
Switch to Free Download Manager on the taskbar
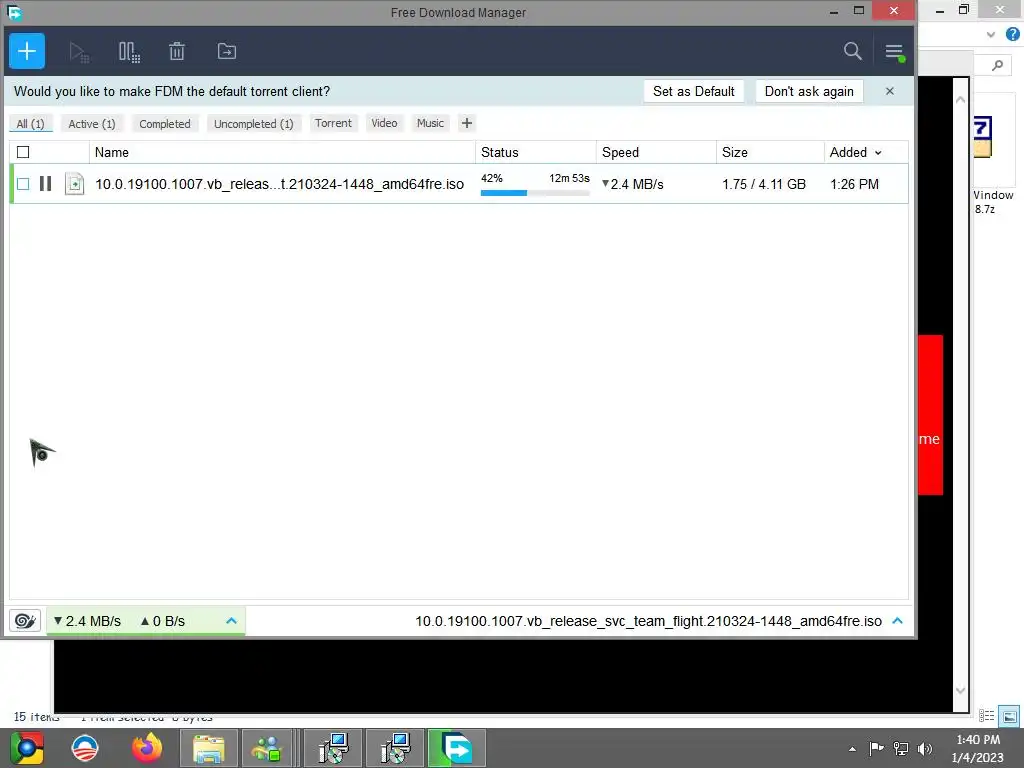click(x=456, y=748)
